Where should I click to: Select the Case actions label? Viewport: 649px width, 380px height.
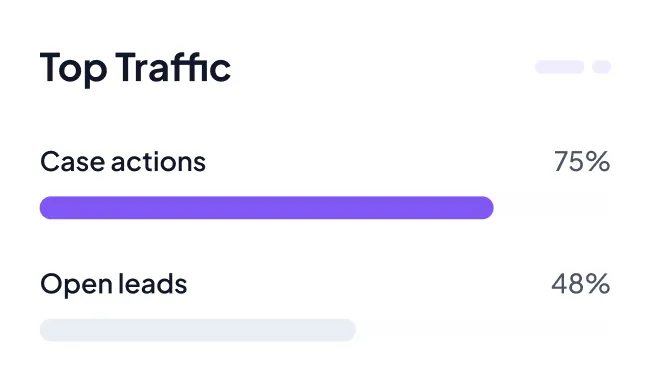(123, 161)
